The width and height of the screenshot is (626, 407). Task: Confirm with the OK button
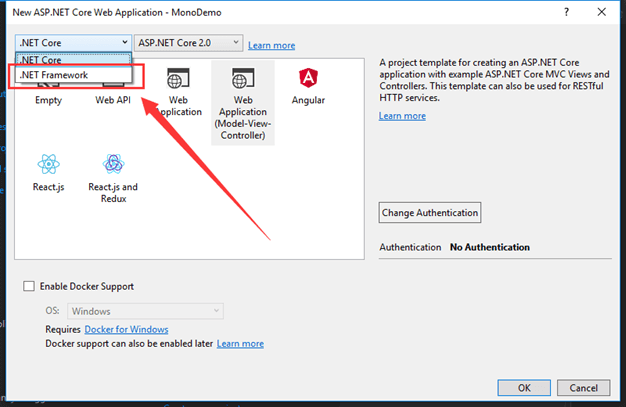(524, 388)
